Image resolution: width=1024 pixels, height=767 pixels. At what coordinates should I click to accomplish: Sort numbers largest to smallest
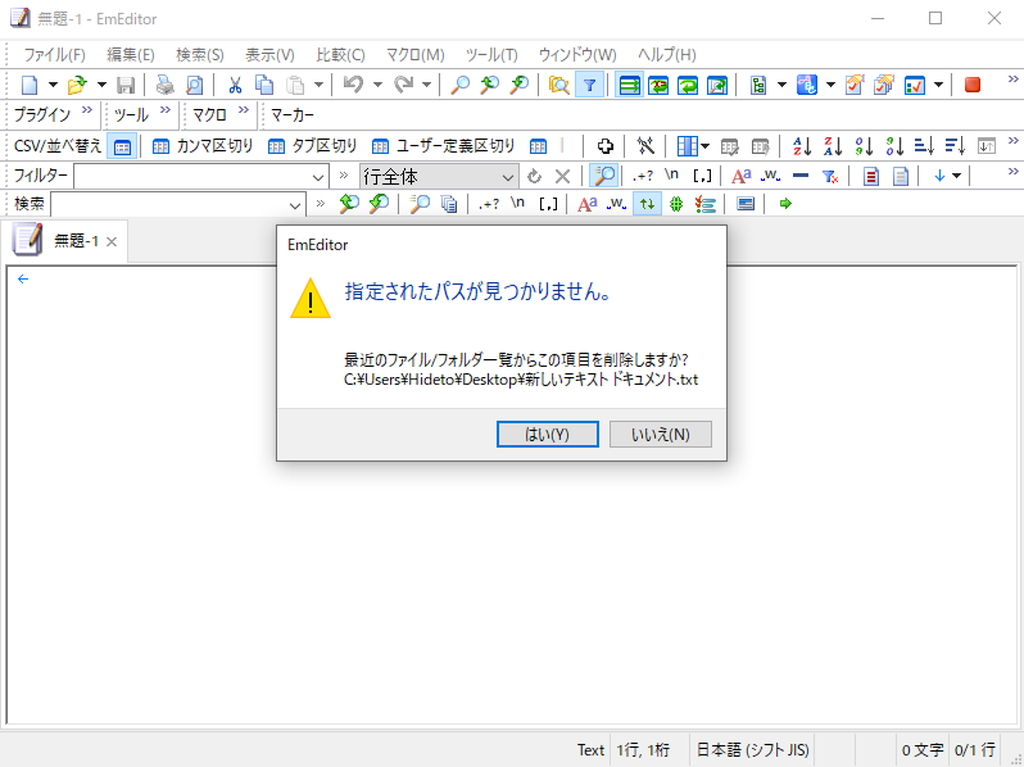(895, 146)
